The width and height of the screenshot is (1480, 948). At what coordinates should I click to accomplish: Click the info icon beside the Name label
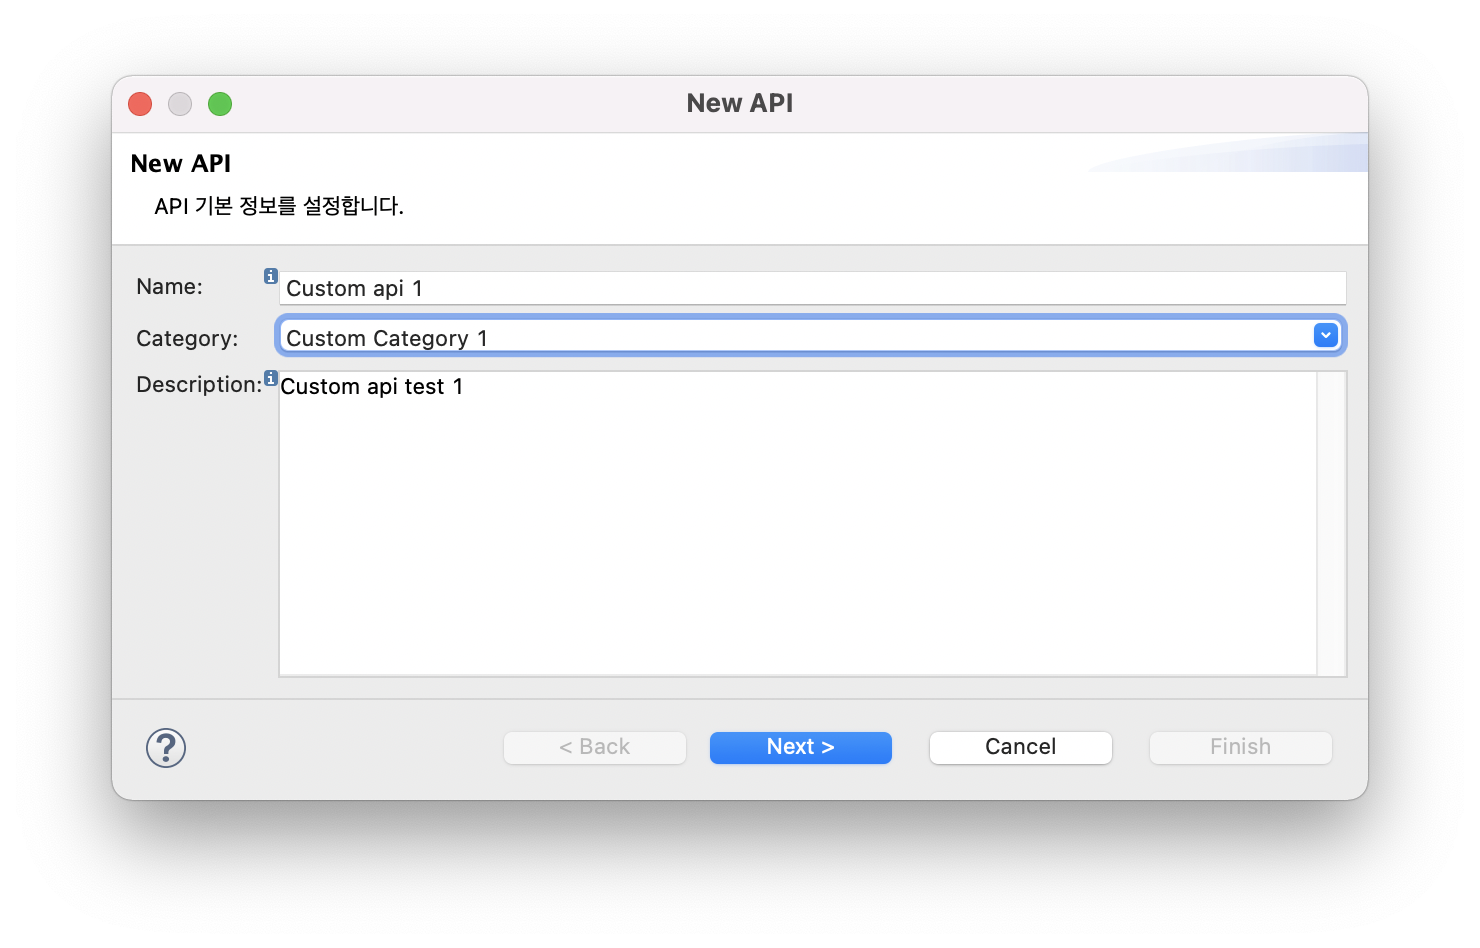click(270, 276)
